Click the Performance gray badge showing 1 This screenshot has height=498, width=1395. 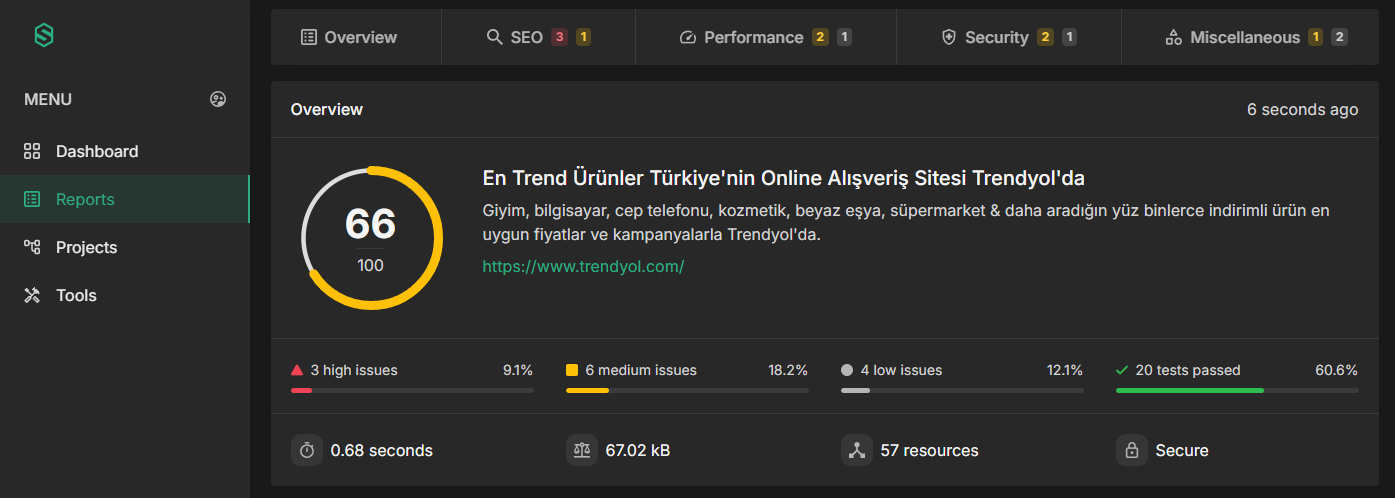(845, 37)
